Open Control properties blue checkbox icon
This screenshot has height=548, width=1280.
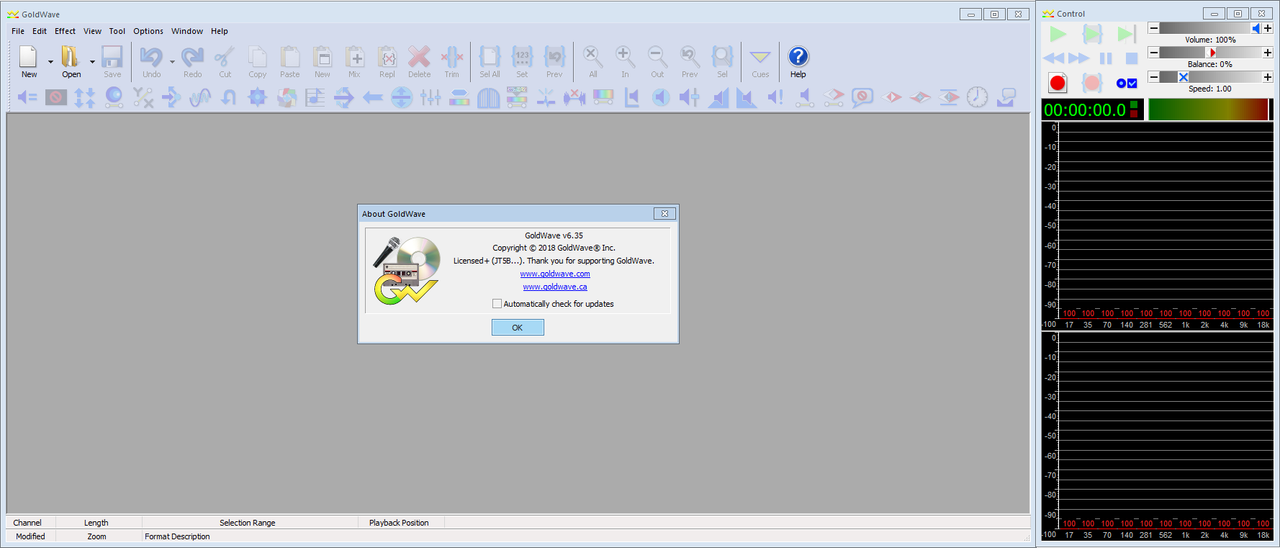[x=1127, y=83]
